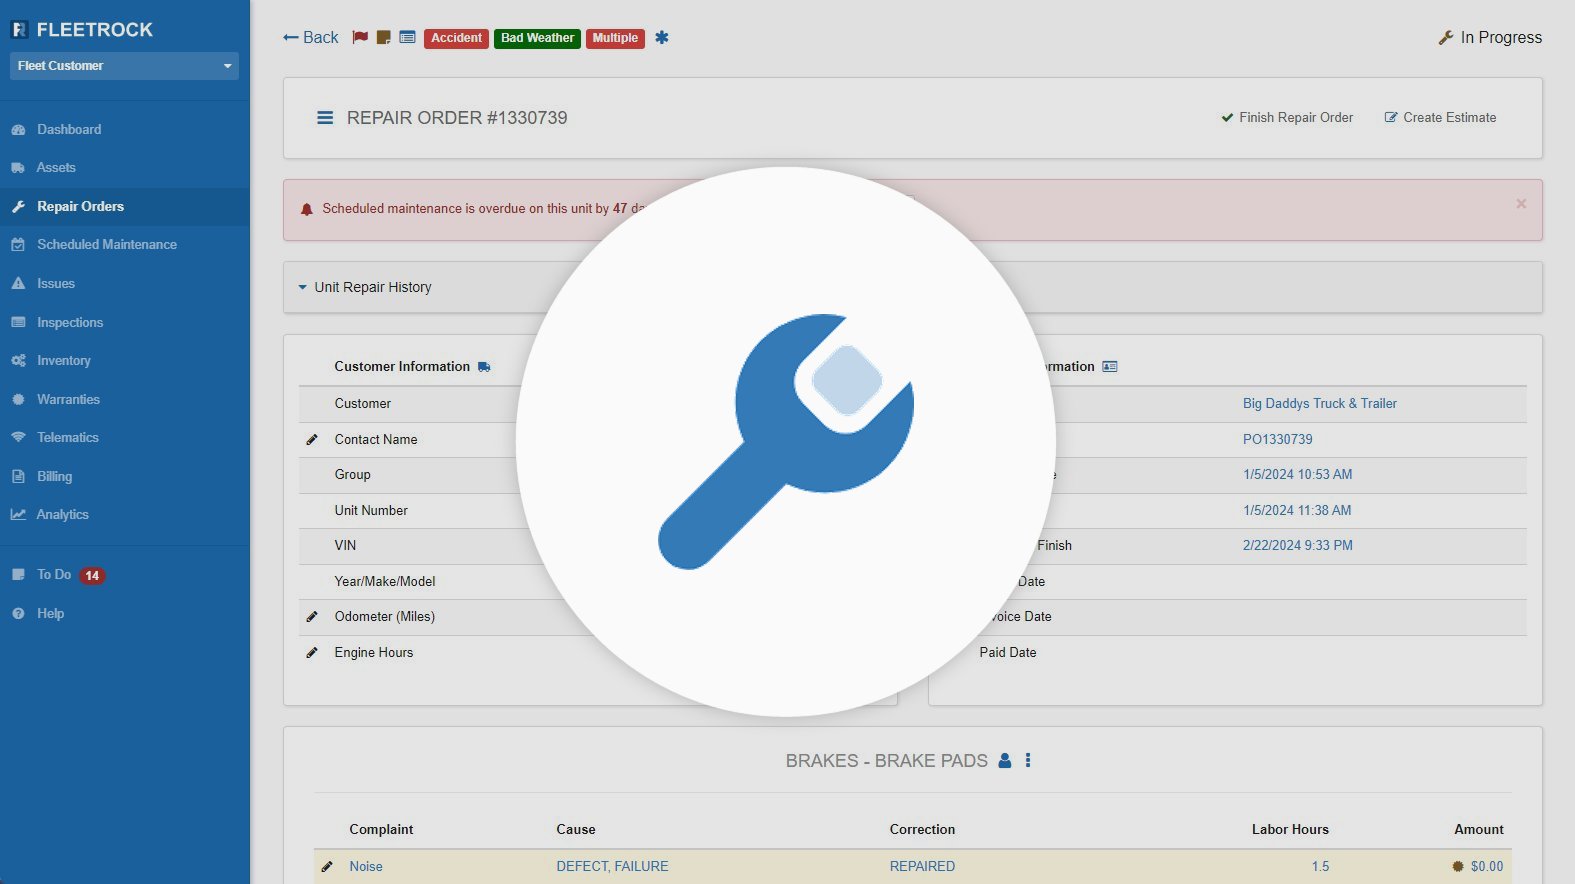
Task: Click the REPAIRED correction
Action: point(922,867)
